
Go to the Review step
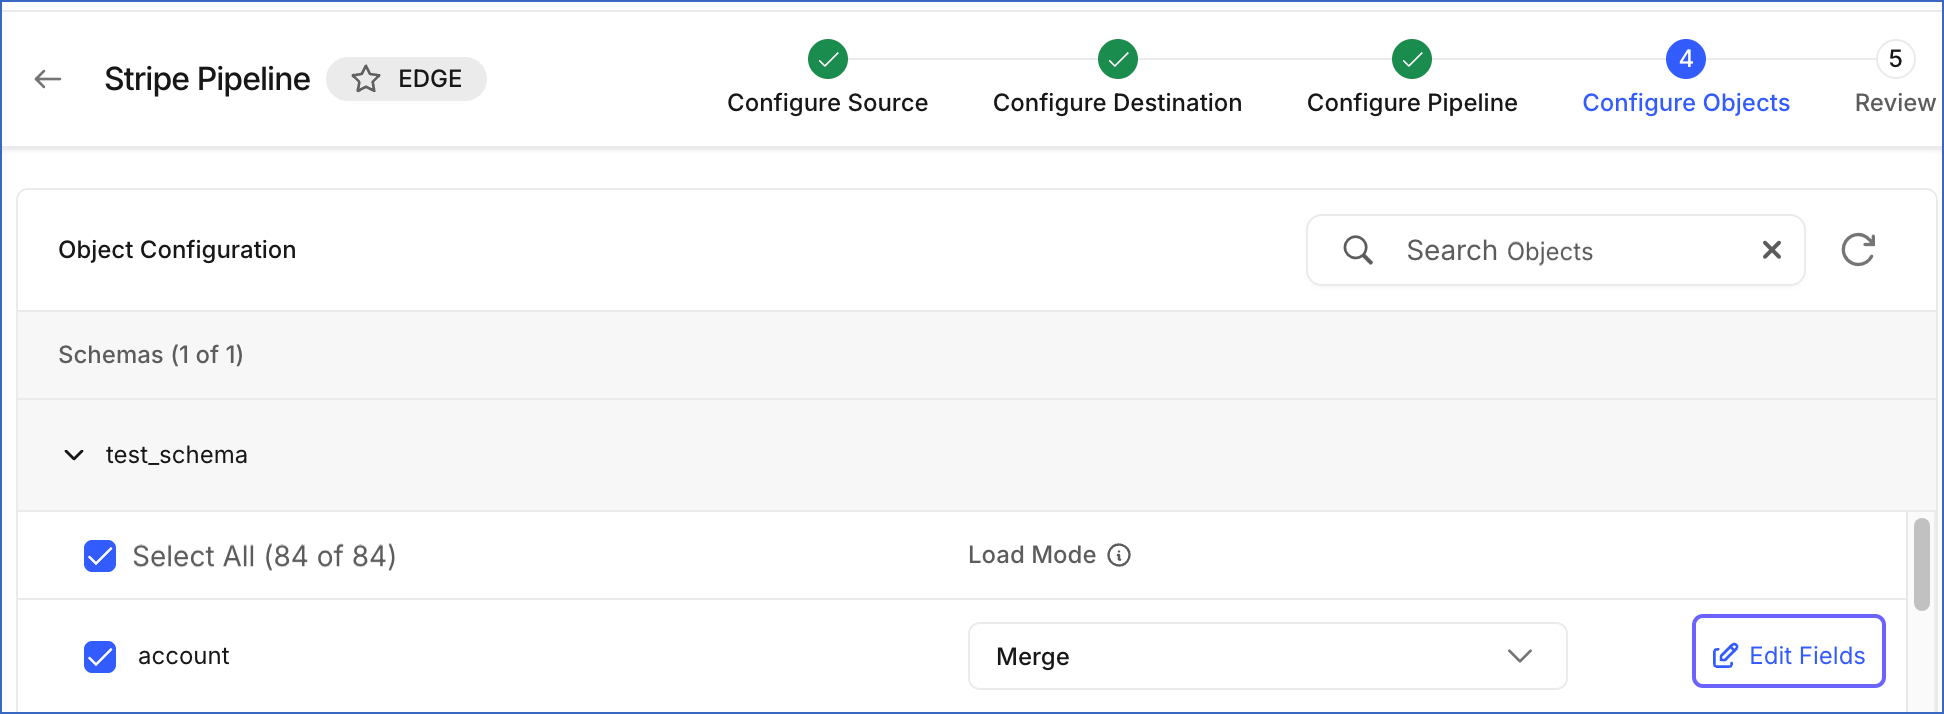(x=1895, y=103)
